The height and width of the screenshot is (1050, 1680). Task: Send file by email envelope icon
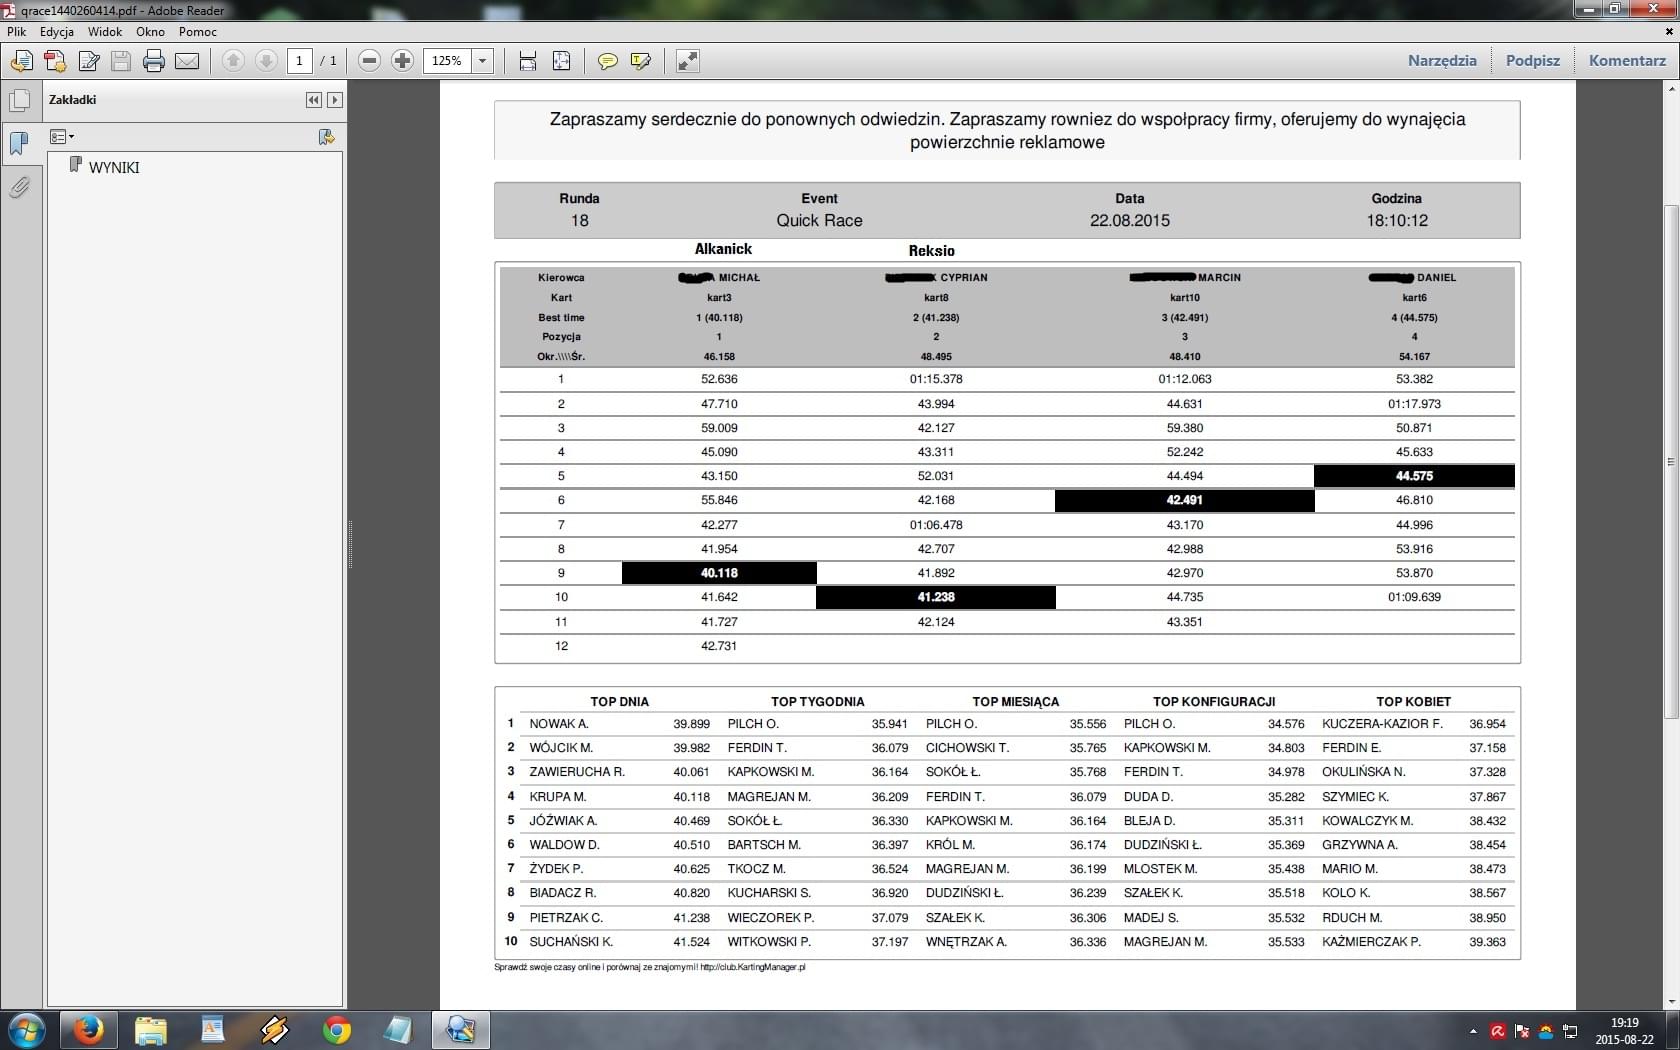click(187, 62)
